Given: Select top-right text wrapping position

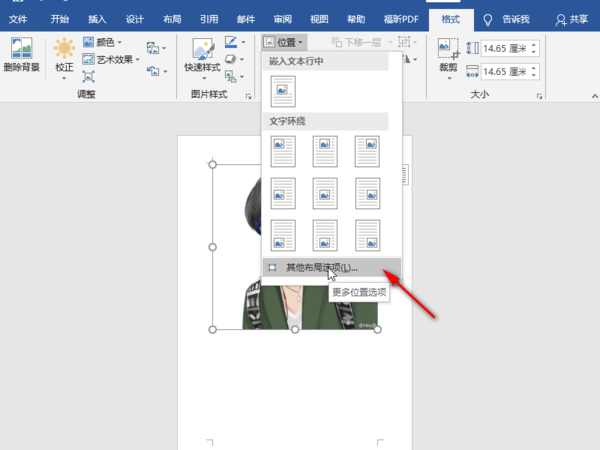Looking at the screenshot, I should [367, 152].
